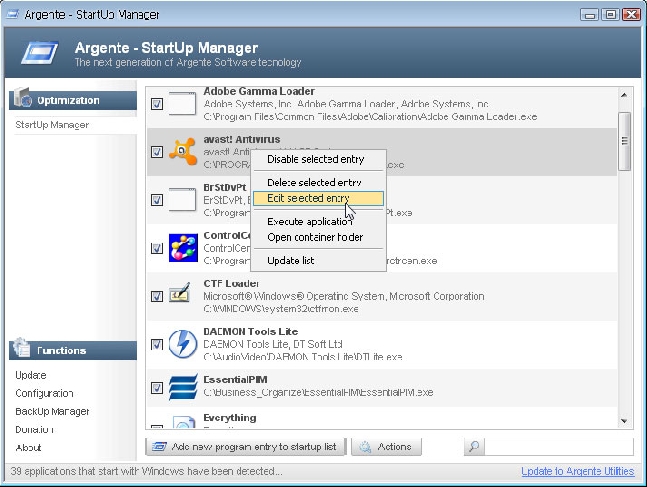
Task: Toggle the DAEMON Tools Lite checkbox
Action: point(157,345)
